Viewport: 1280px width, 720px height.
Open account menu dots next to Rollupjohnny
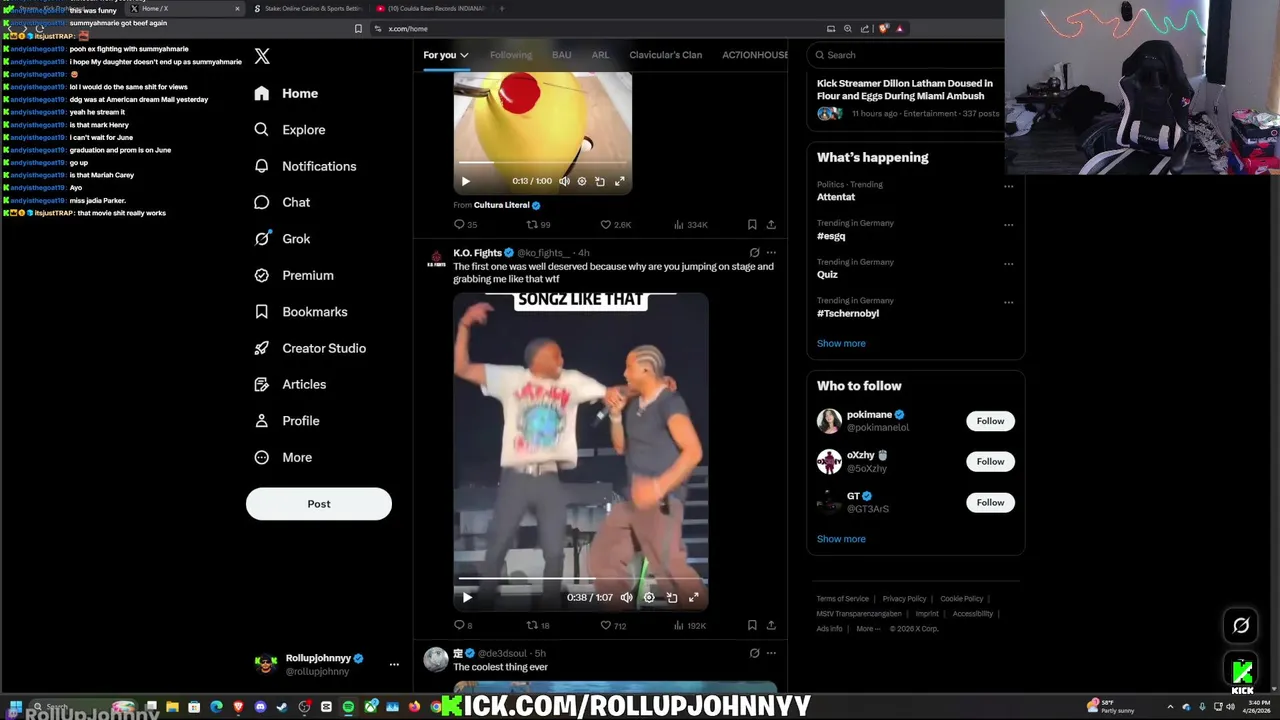tap(394, 664)
